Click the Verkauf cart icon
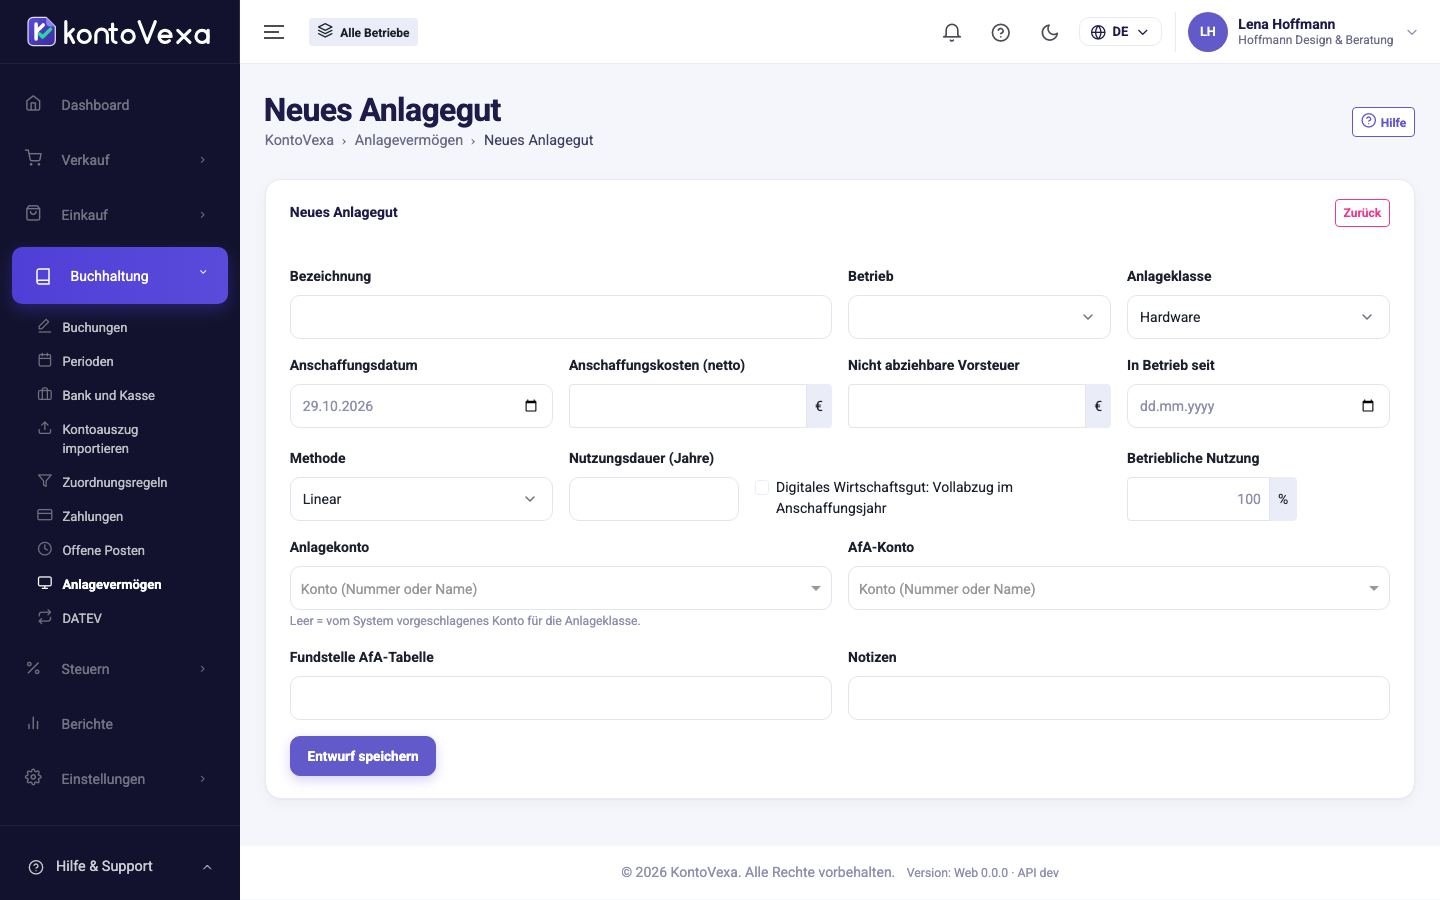Image resolution: width=1440 pixels, height=900 pixels. (x=33, y=158)
